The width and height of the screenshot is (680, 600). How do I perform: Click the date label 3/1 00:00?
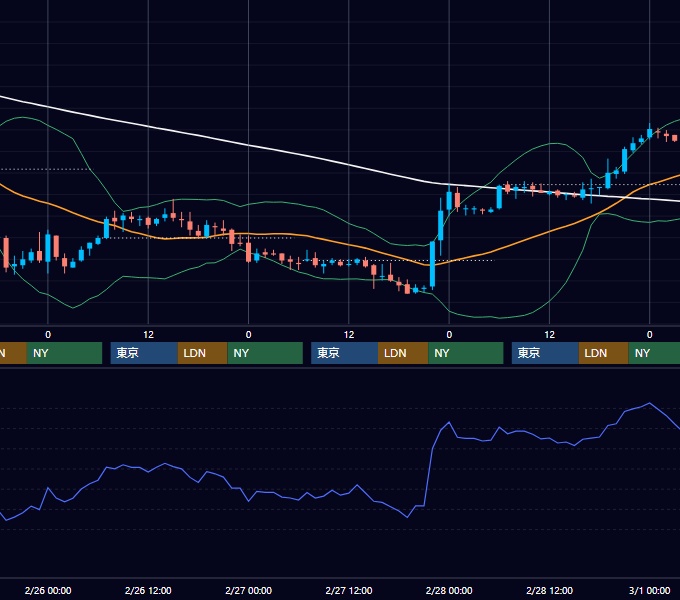649,590
